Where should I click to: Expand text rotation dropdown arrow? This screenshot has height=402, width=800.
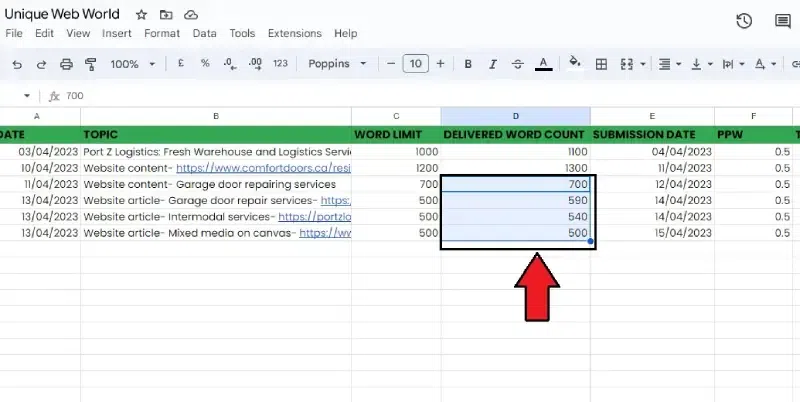pyautogui.click(x=773, y=64)
